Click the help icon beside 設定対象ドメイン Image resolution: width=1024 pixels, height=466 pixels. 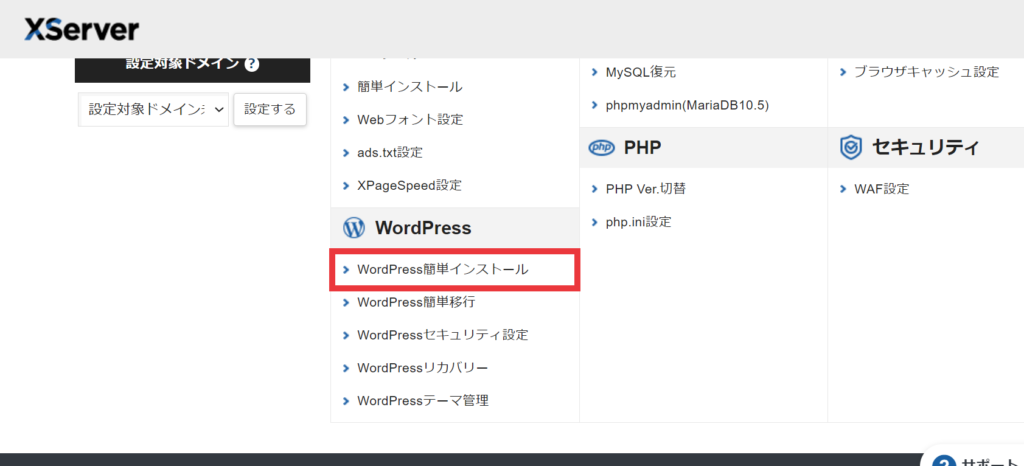click(x=252, y=65)
